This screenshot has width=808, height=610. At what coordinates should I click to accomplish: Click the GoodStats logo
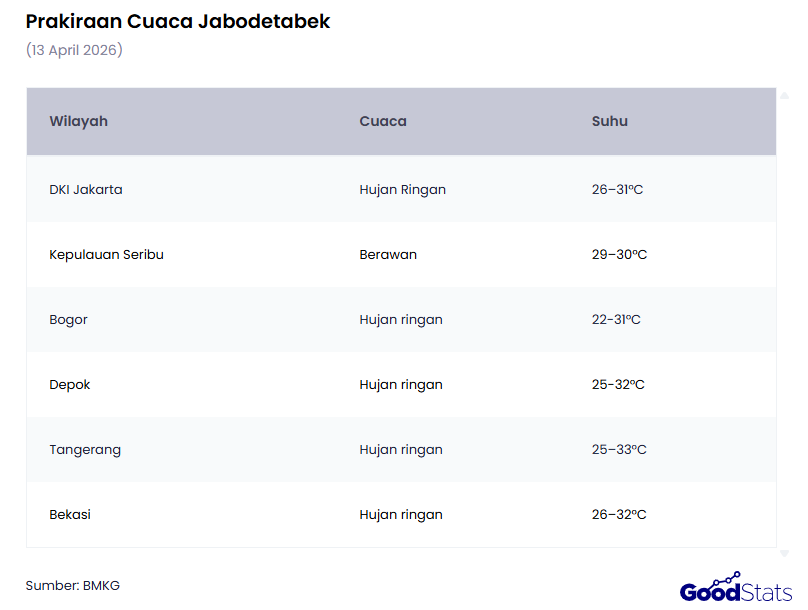click(736, 588)
